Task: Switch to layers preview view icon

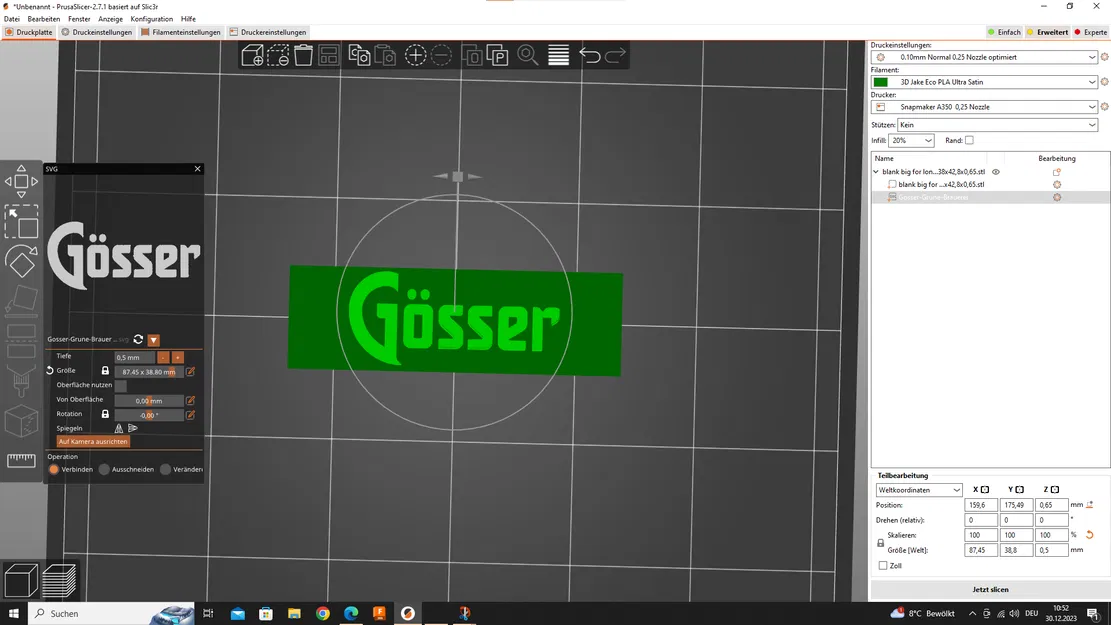Action: [60, 580]
